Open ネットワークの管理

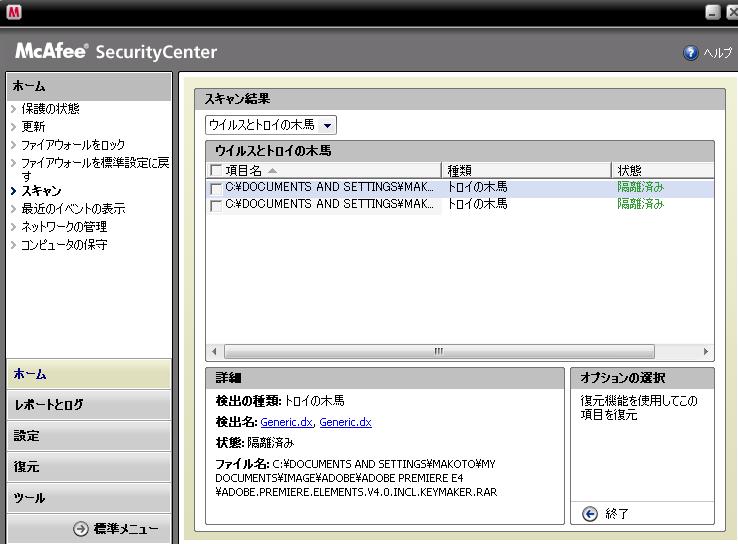(x=64, y=226)
